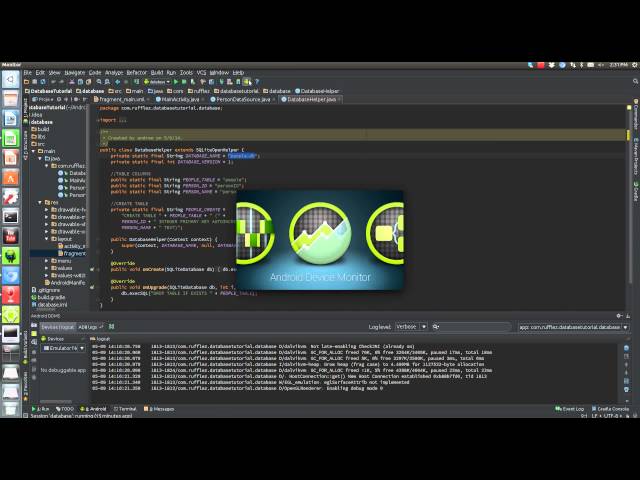Viewport: 640px width, 480px height.
Task: Expand the values folder in project tree
Action: pos(47,268)
